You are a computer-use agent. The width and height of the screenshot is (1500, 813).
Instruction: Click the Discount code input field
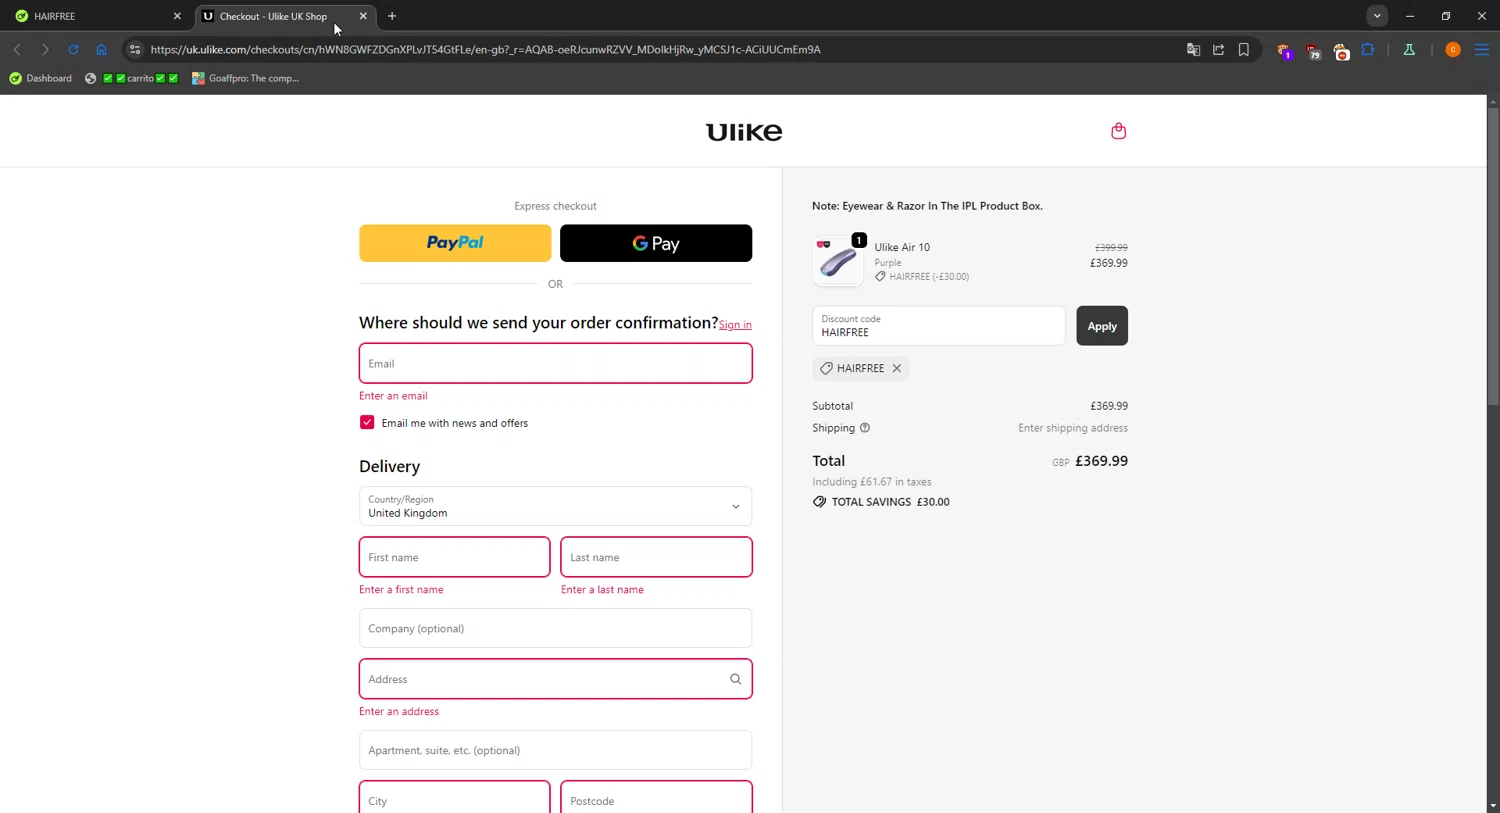click(938, 326)
